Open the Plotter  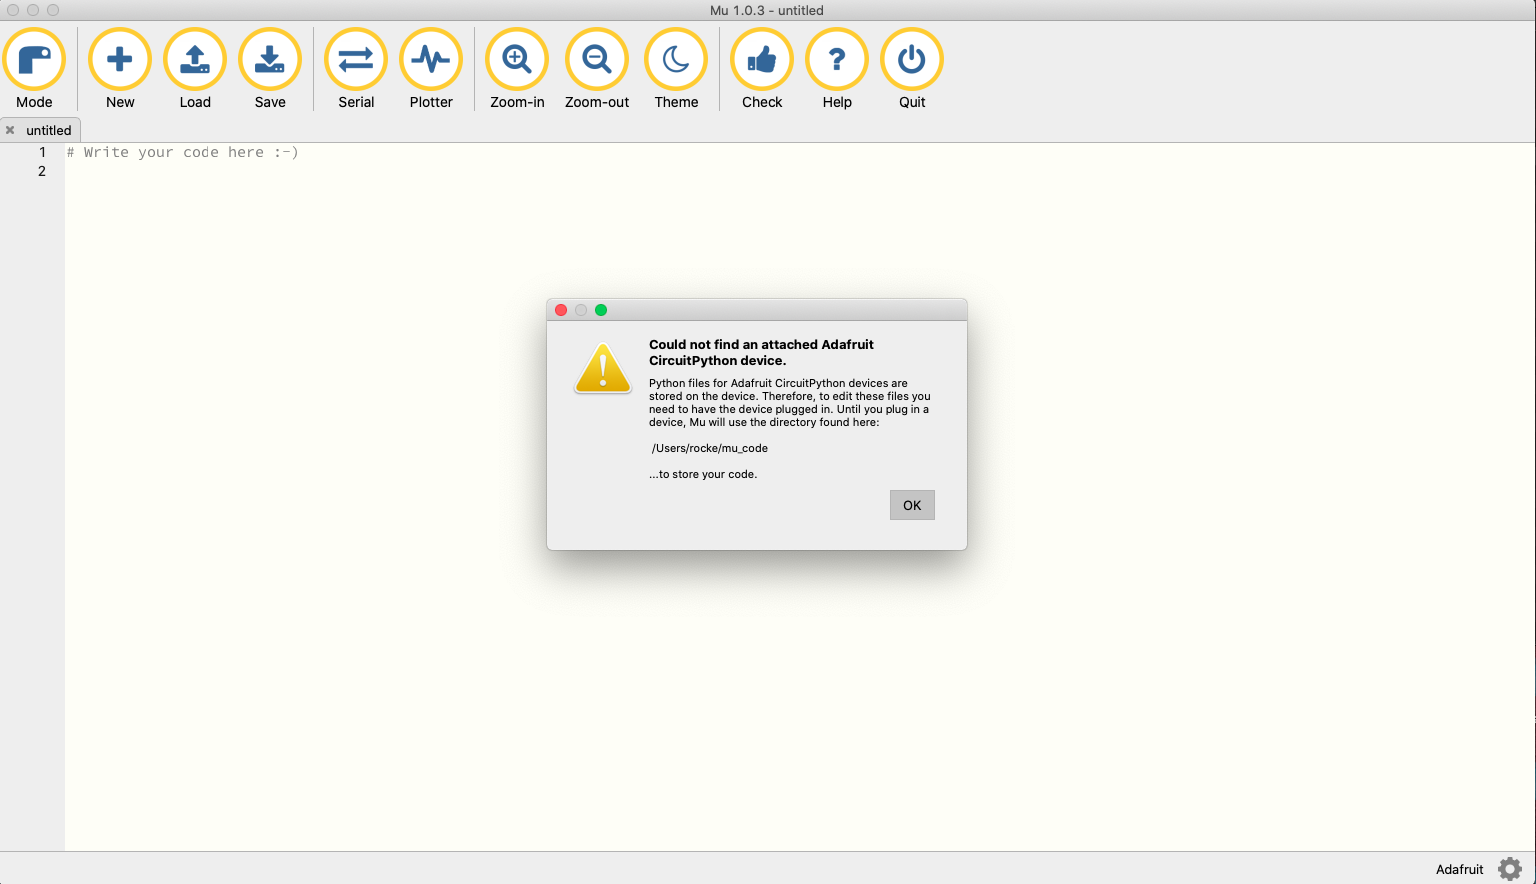tap(431, 69)
